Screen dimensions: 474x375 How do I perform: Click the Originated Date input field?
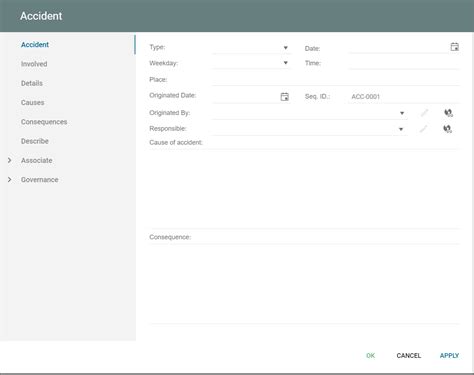[x=245, y=97]
